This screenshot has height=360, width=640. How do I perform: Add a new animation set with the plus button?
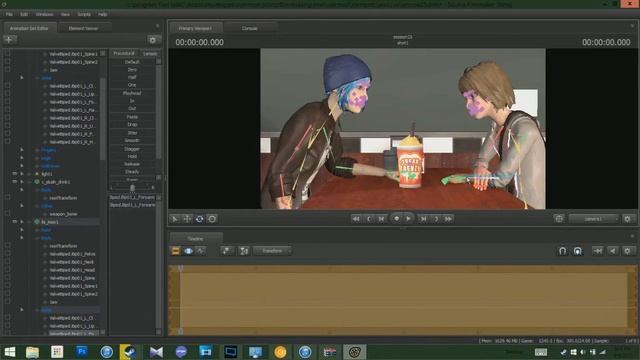pos(9,40)
